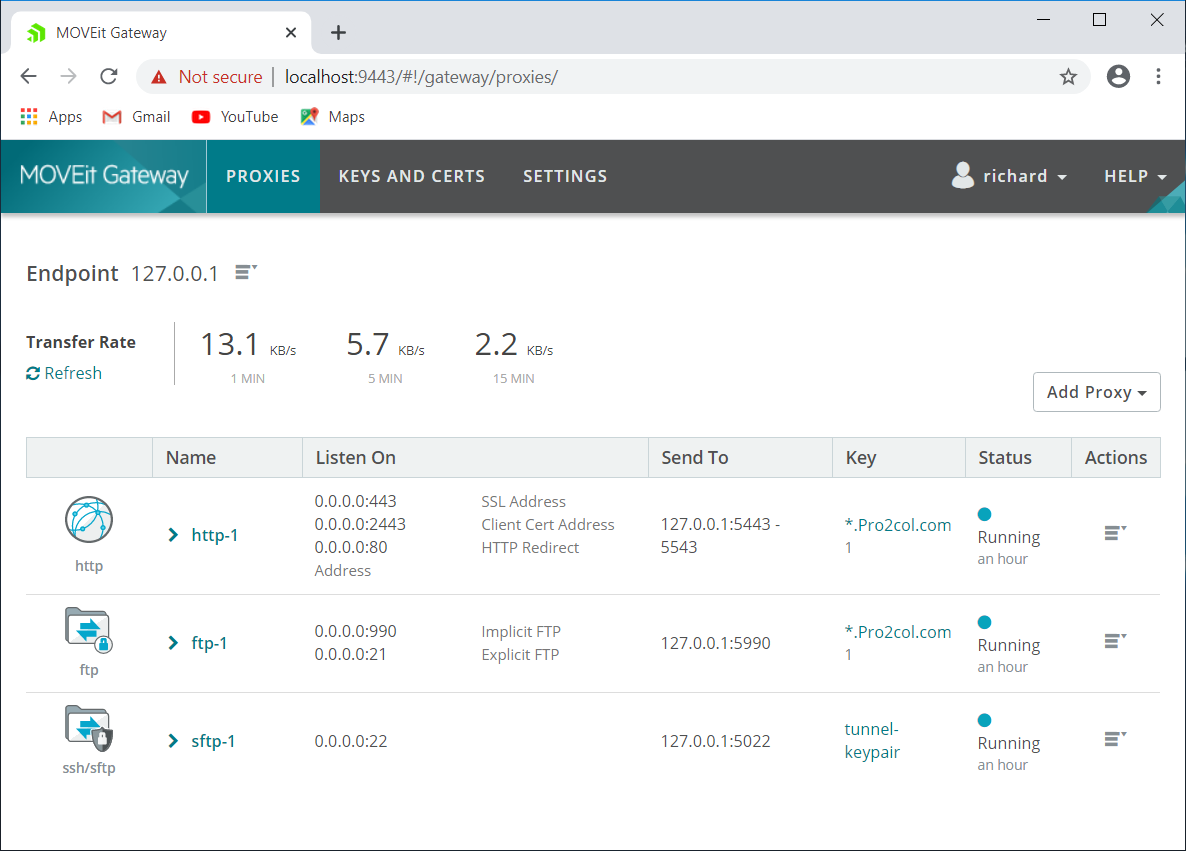
Task: Open the SETTINGS tab
Action: click(x=565, y=176)
